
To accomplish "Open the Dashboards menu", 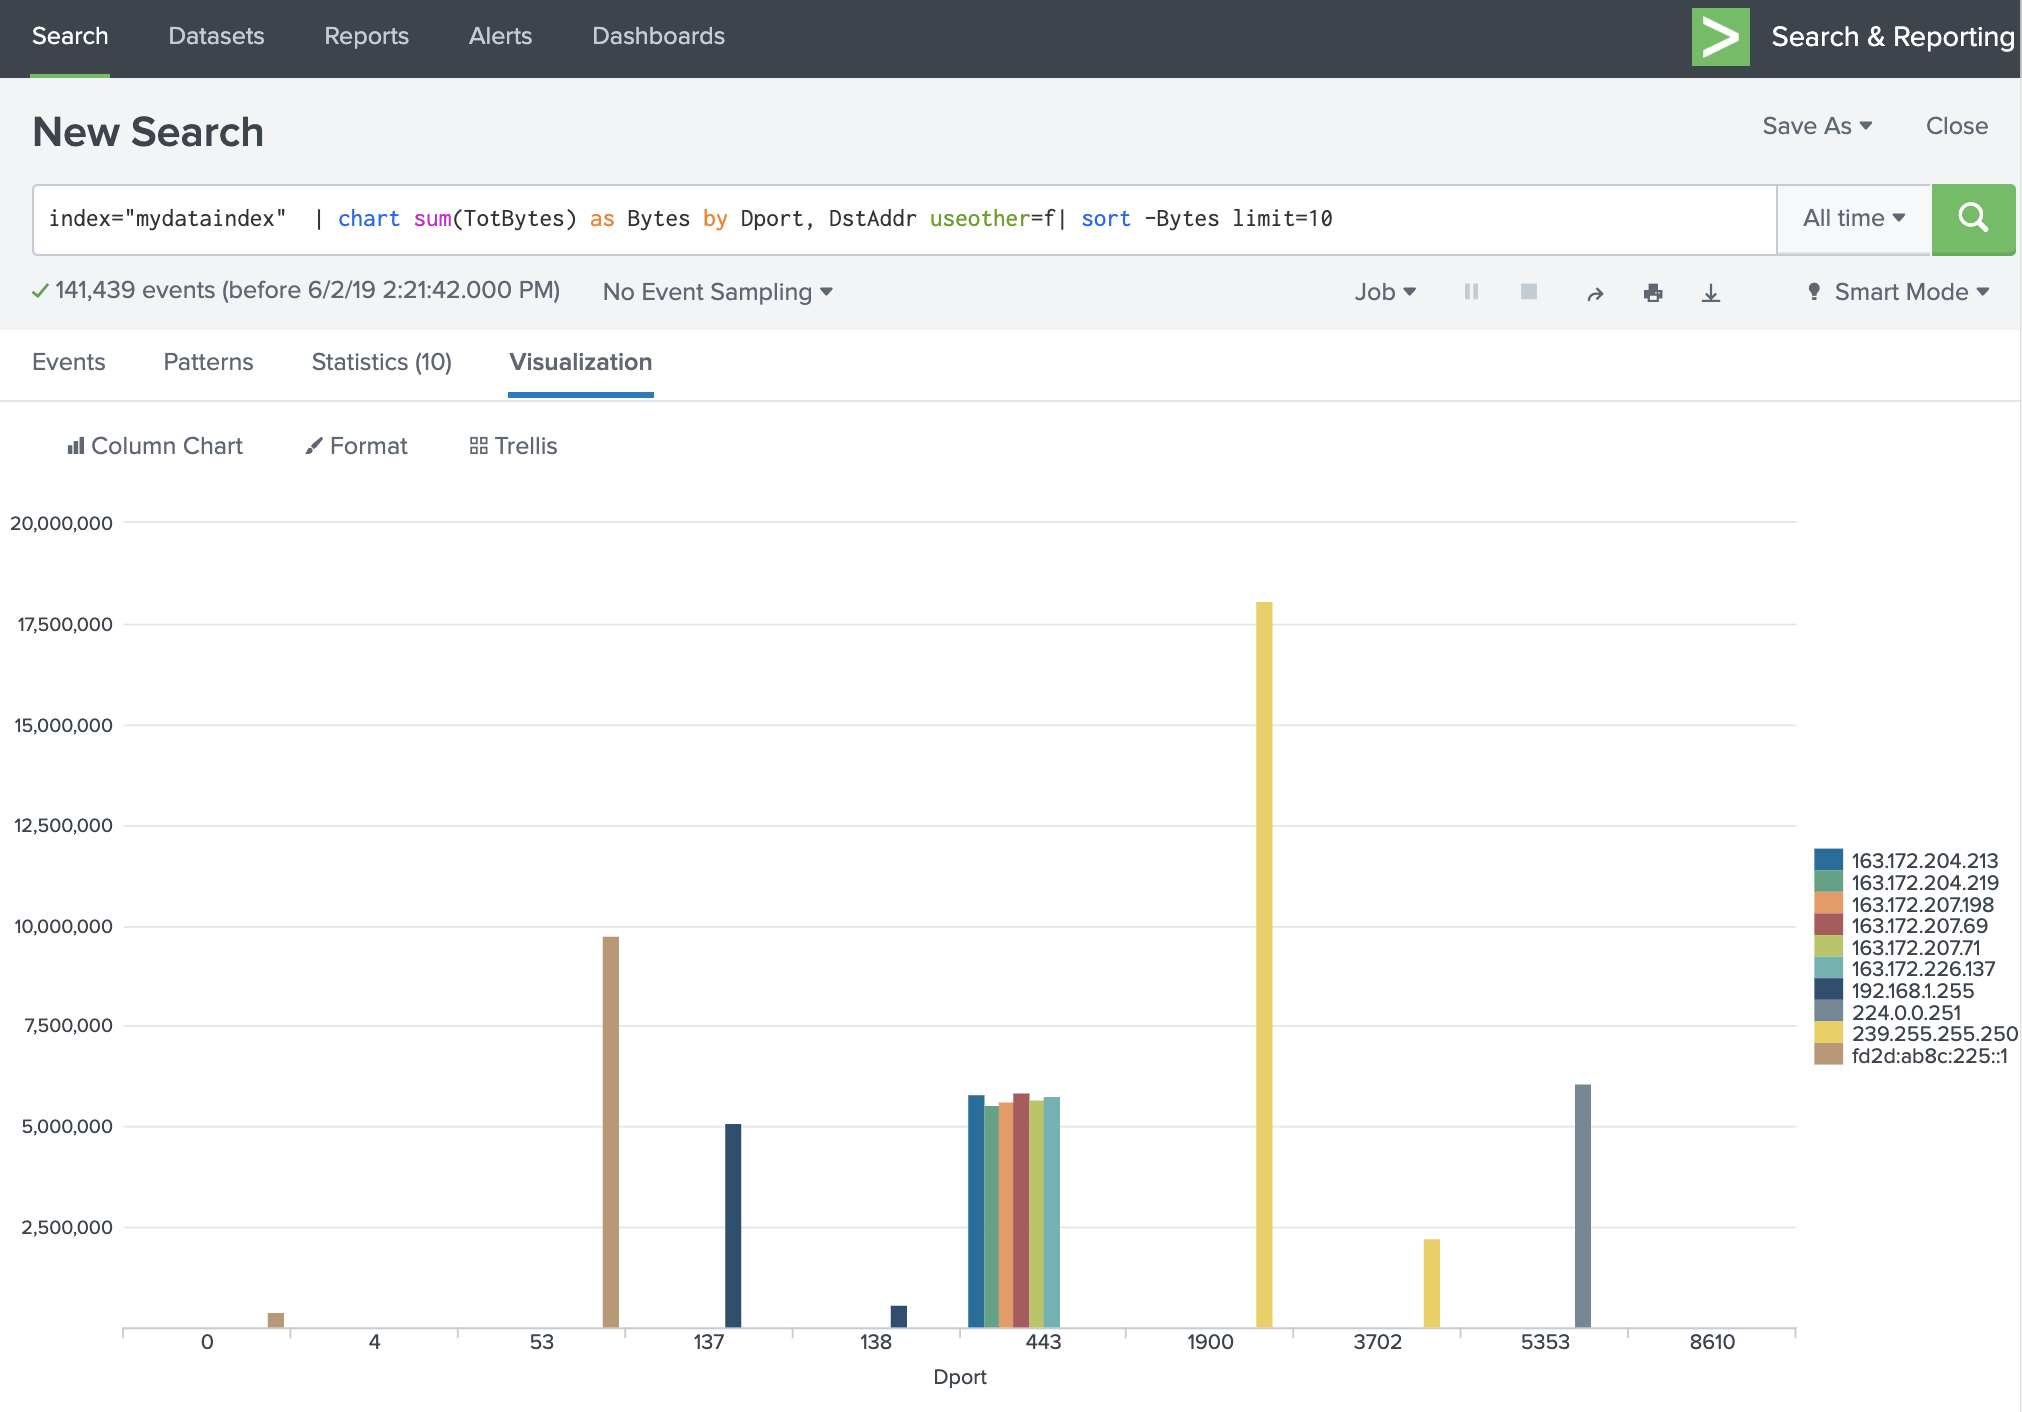I will click(658, 36).
